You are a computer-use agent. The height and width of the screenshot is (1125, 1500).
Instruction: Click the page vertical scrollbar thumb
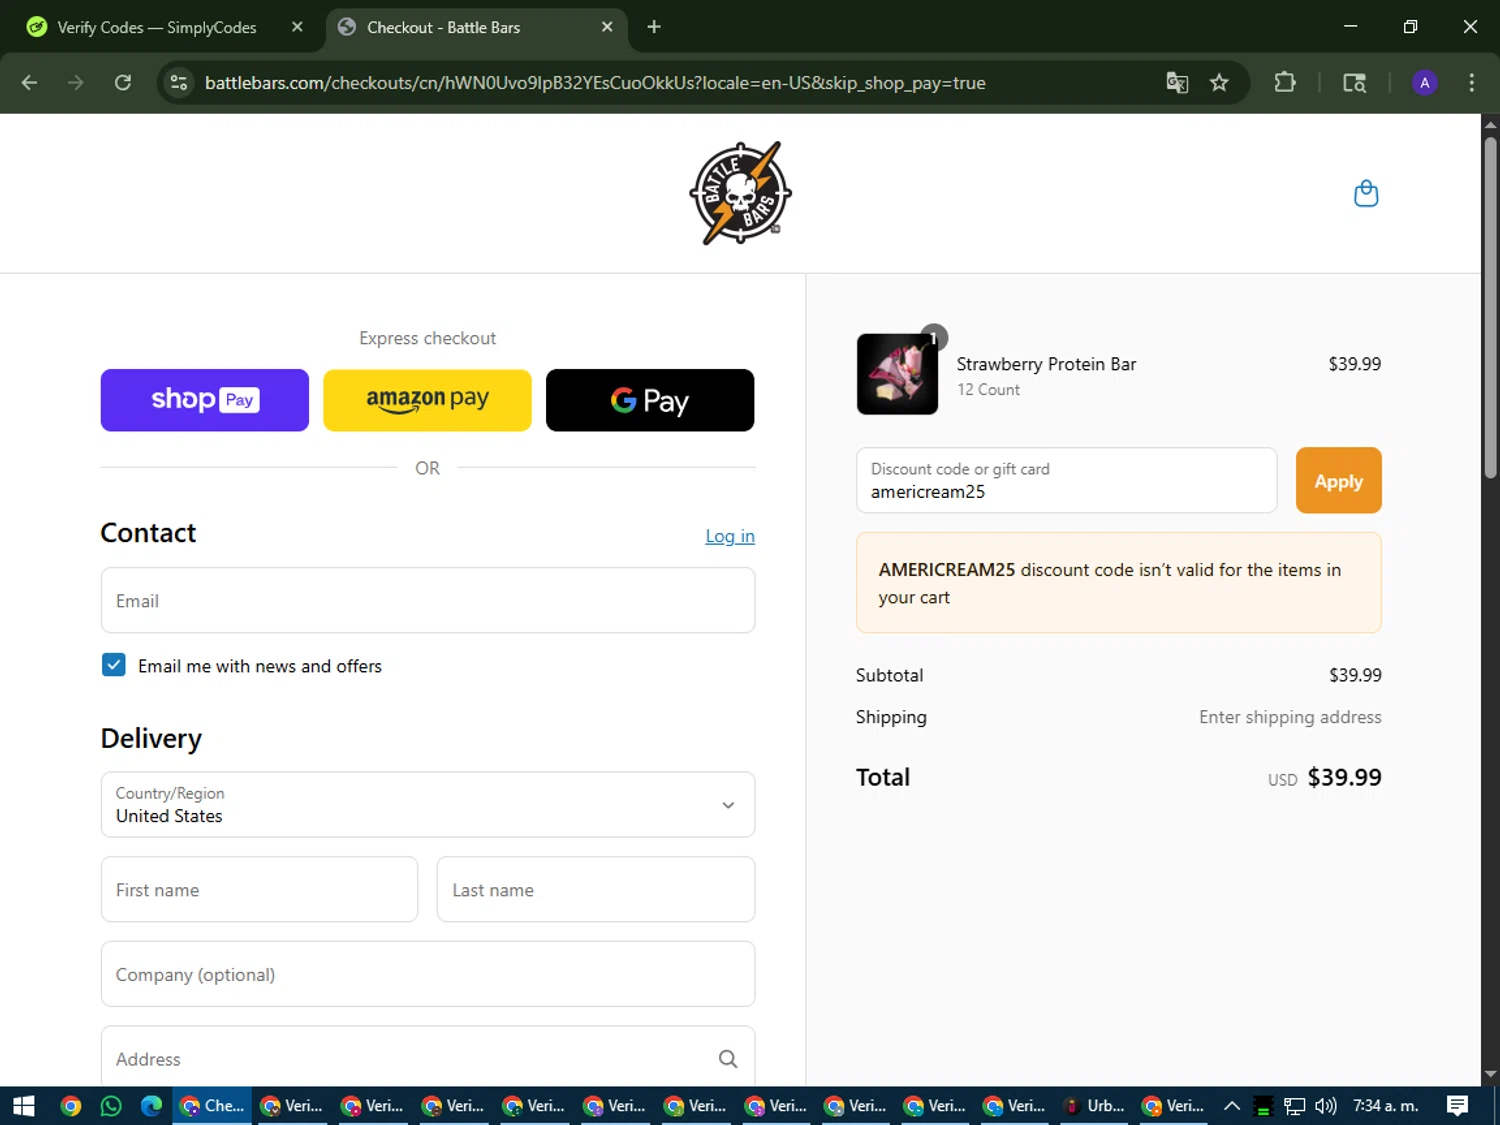click(1490, 308)
